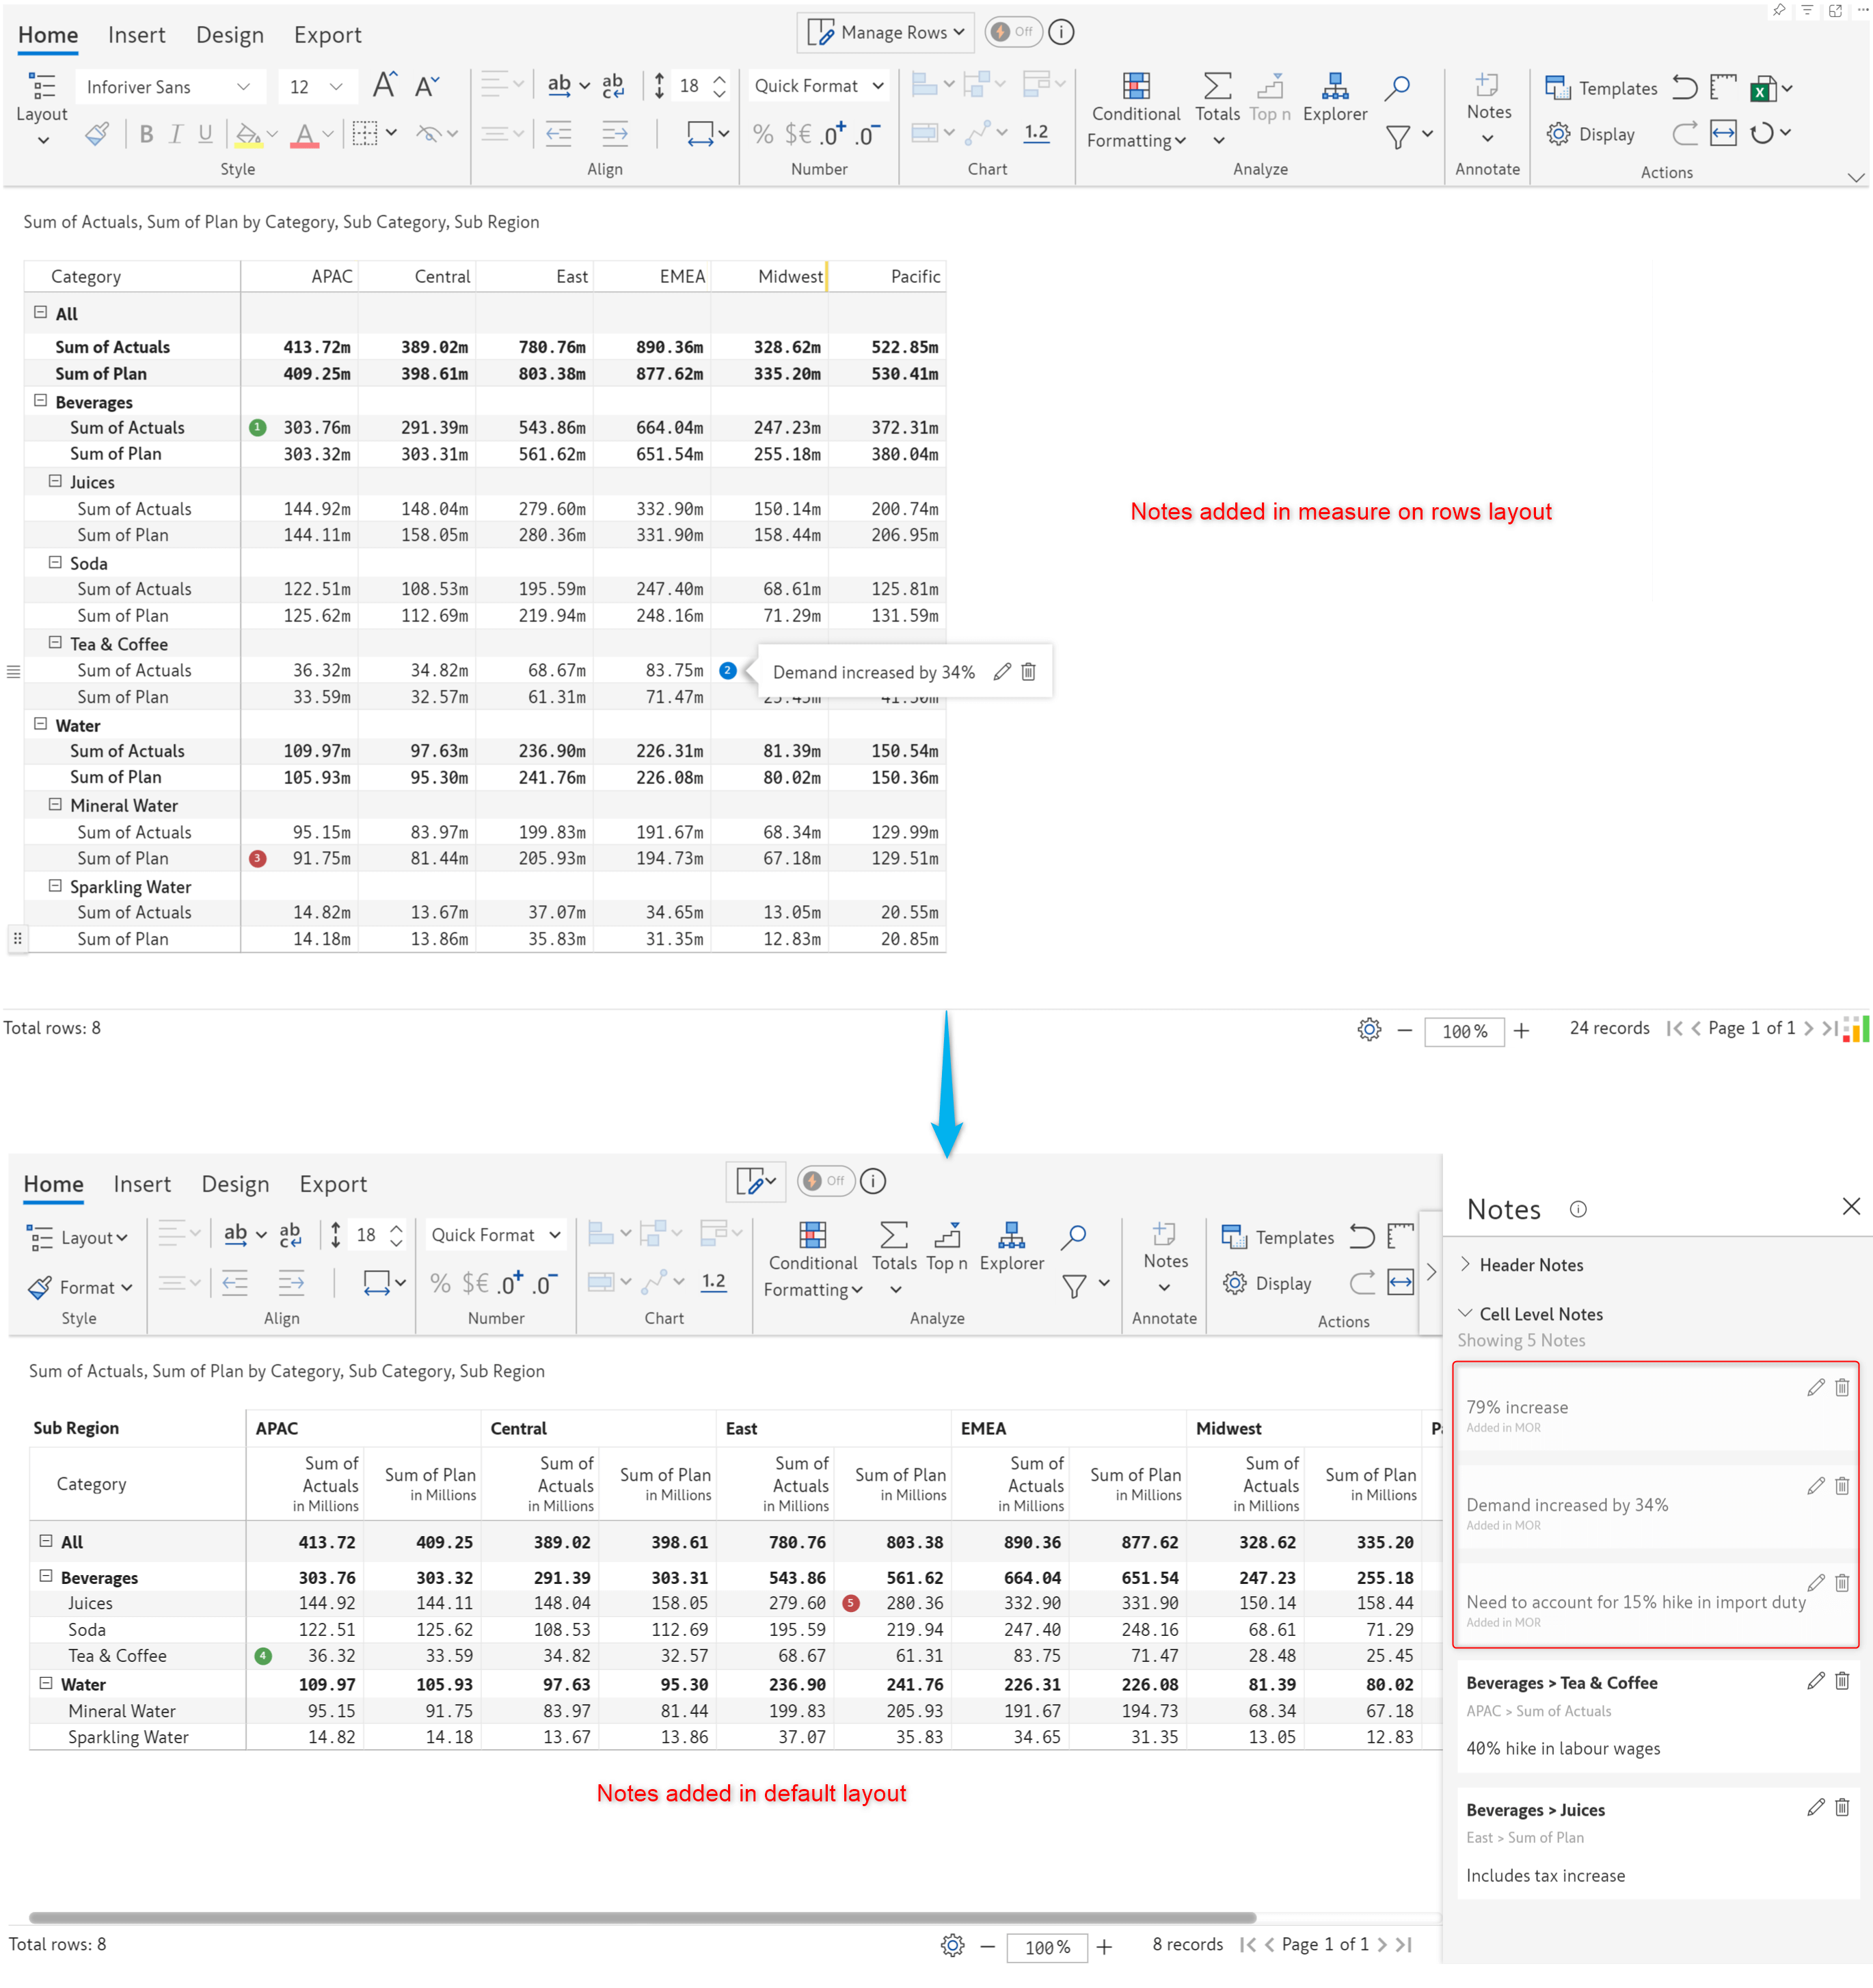Screen dimensions: 1873x1988
Task: Click the search magnifier in top ribbon
Action: (1397, 88)
